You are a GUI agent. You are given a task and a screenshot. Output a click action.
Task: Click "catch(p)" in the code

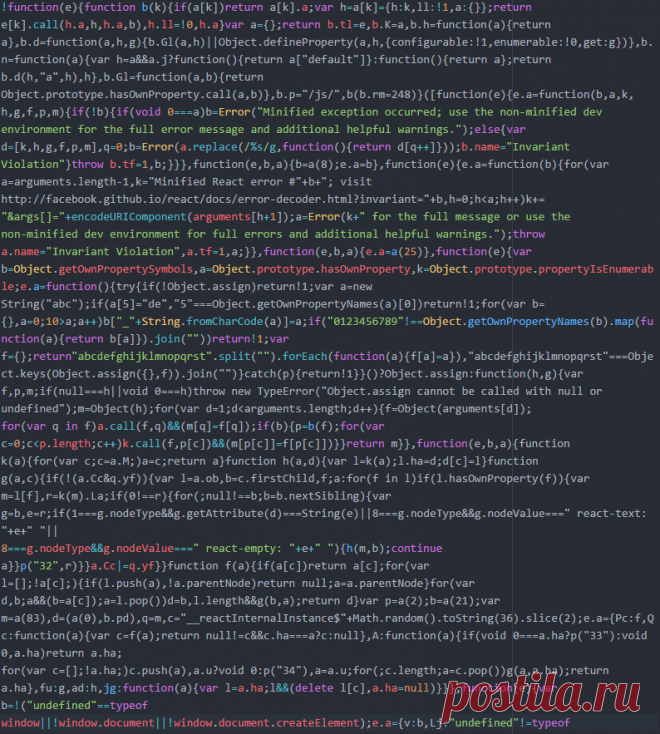pyautogui.click(x=270, y=374)
